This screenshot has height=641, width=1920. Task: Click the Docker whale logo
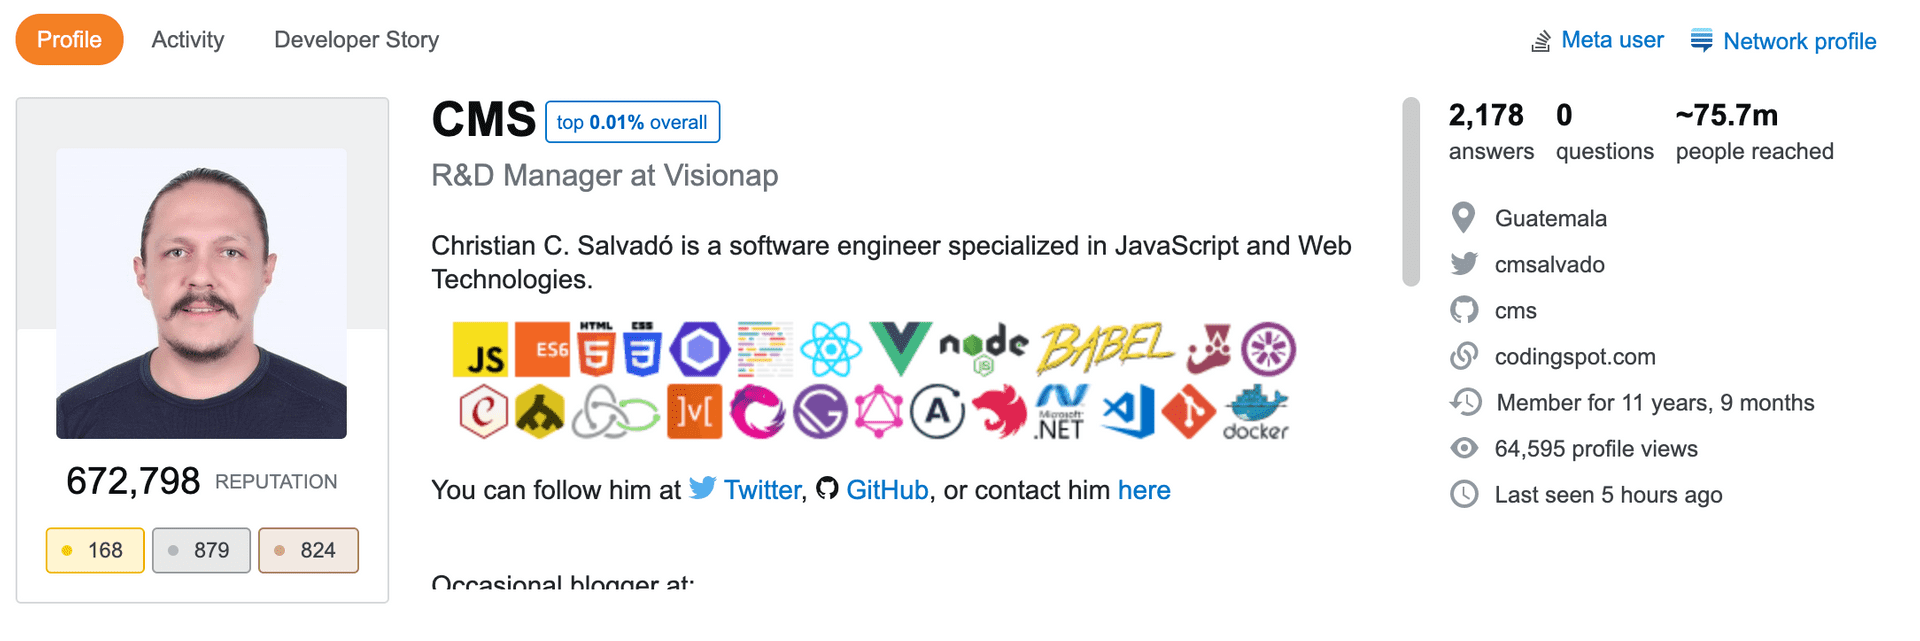tap(1256, 412)
